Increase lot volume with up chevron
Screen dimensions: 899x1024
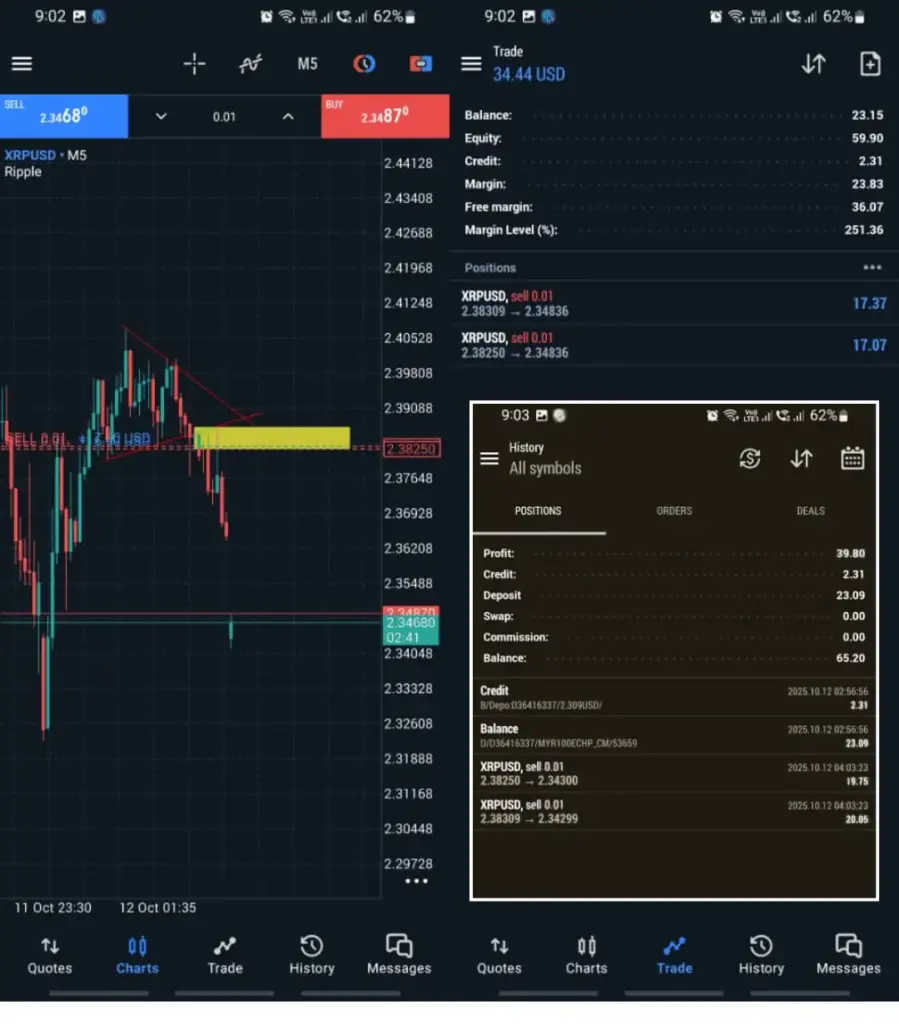click(x=288, y=117)
